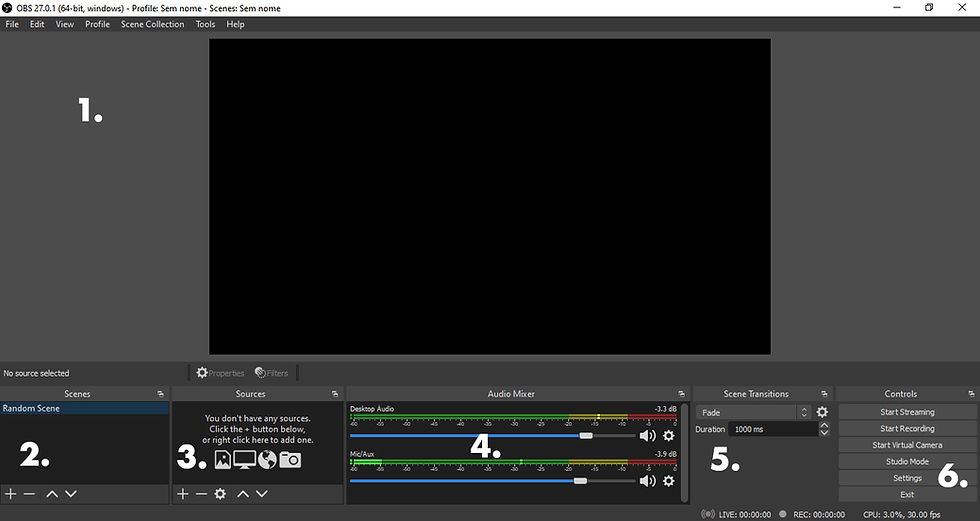The width and height of the screenshot is (980, 521).
Task: Open the File menu
Action: [12, 24]
